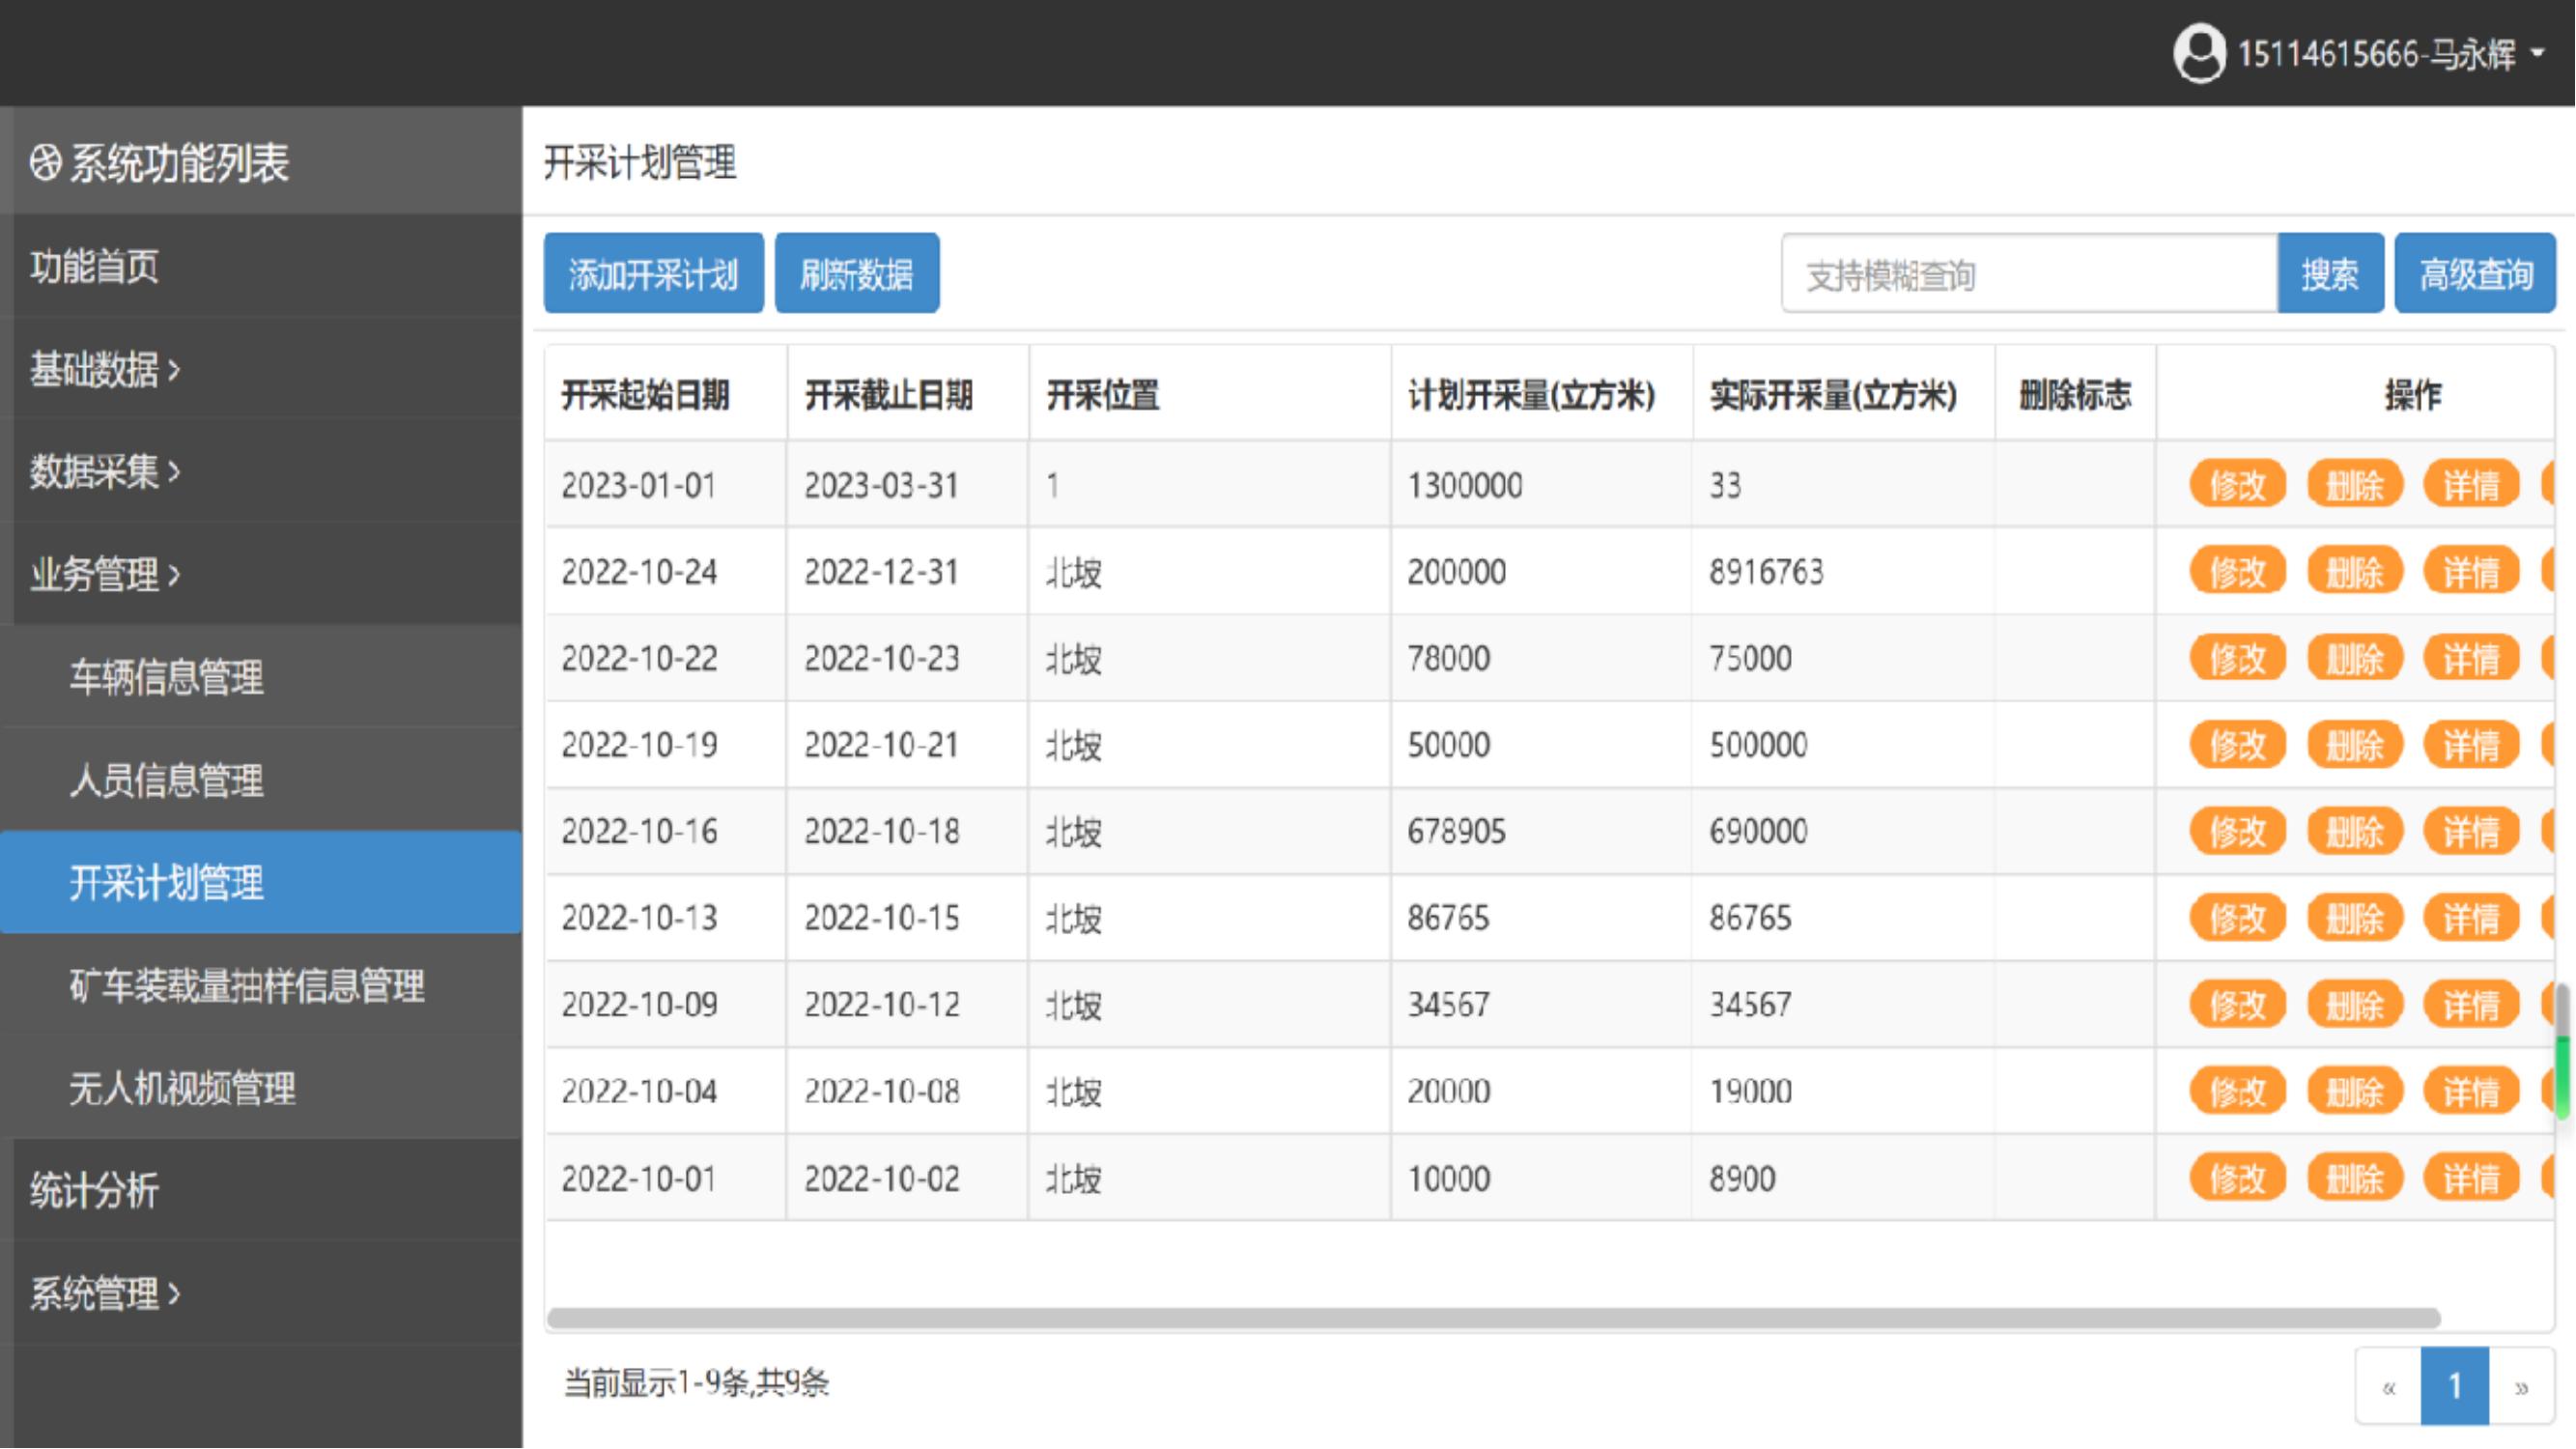Open 车辆信息管理 in the sidebar
The image size is (2576, 1449).
(166, 677)
